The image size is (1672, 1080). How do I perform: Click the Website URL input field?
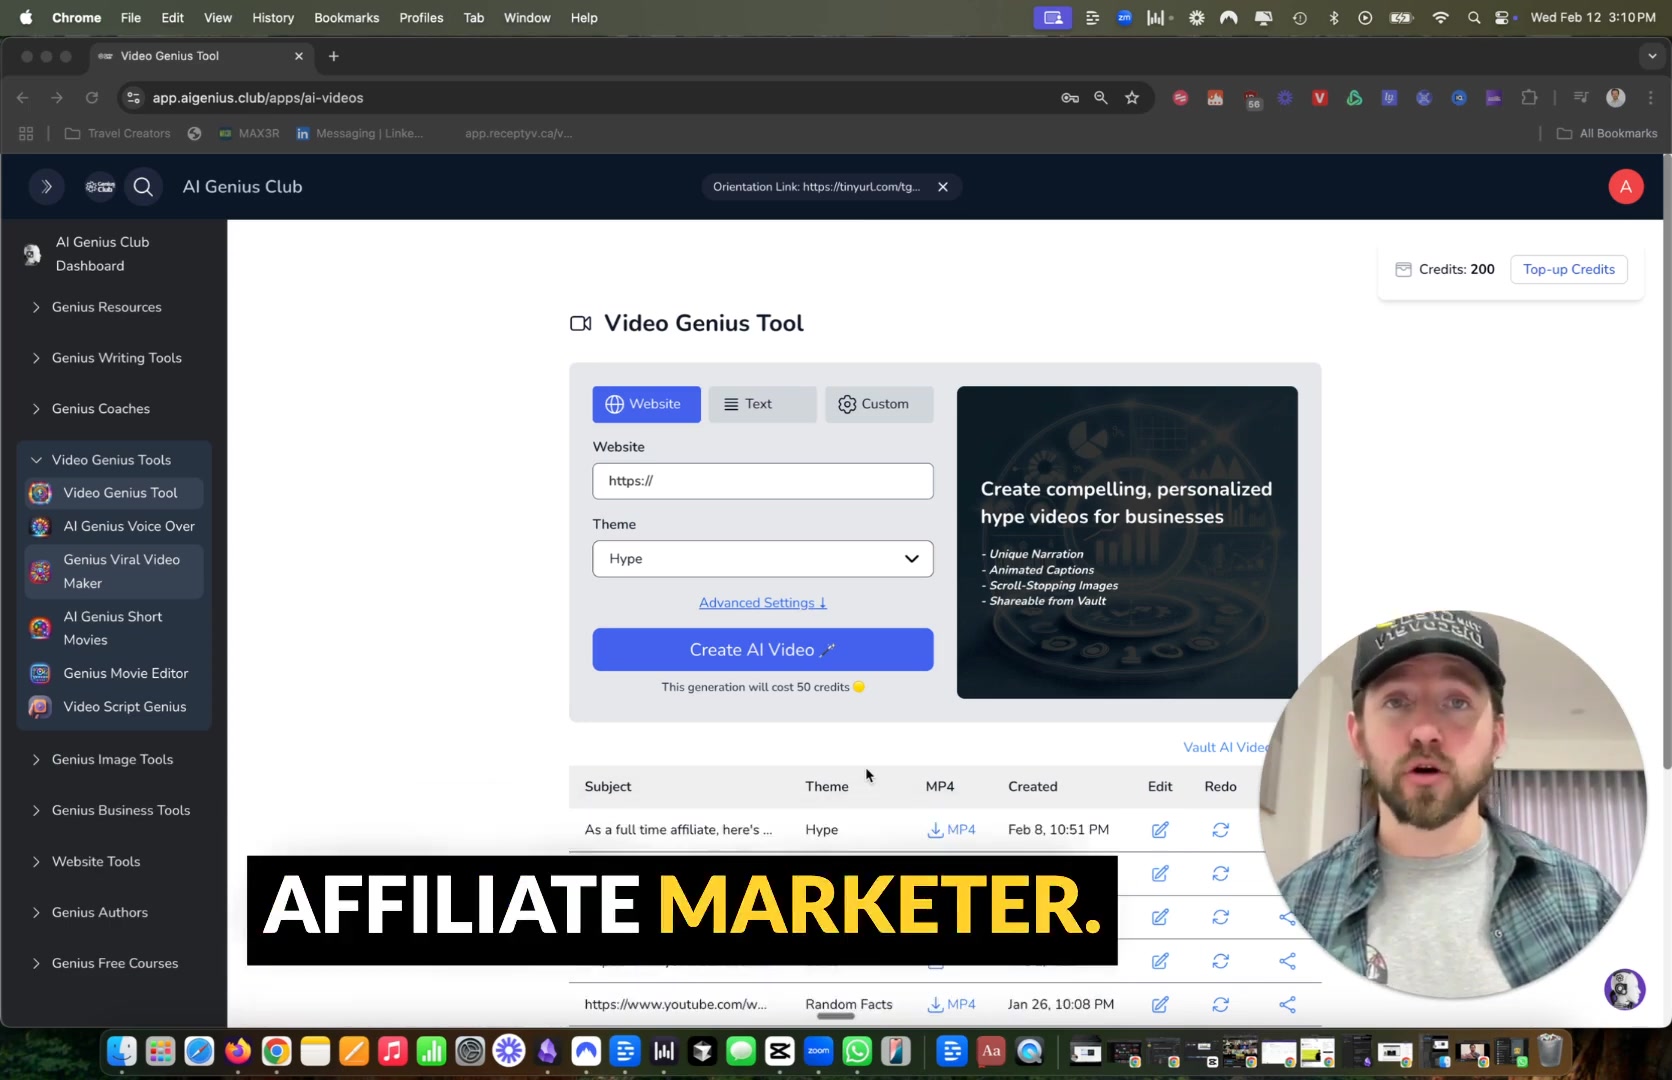coord(763,481)
